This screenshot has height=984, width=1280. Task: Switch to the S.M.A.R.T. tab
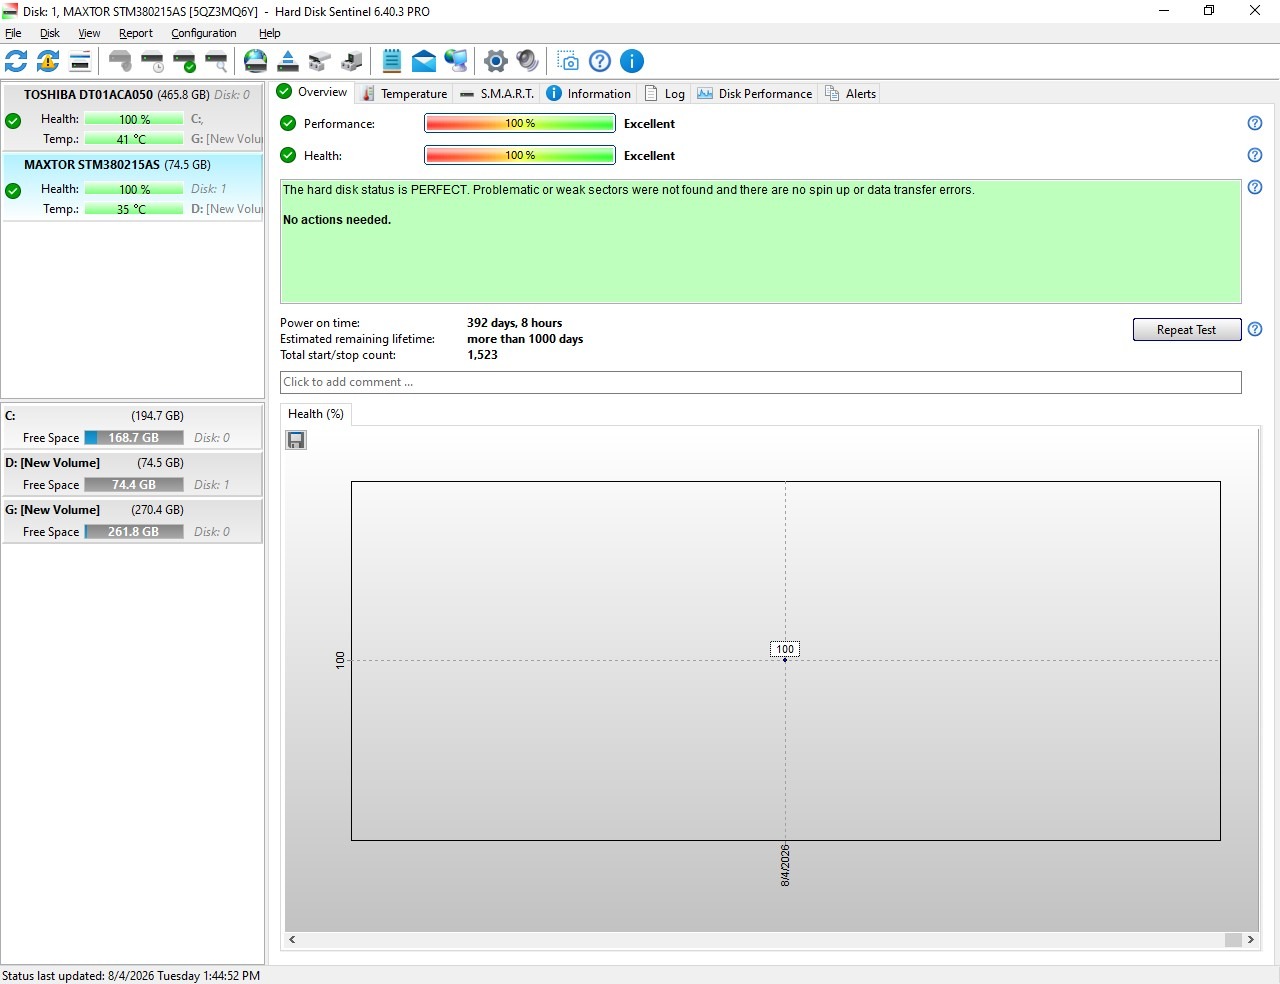497,93
